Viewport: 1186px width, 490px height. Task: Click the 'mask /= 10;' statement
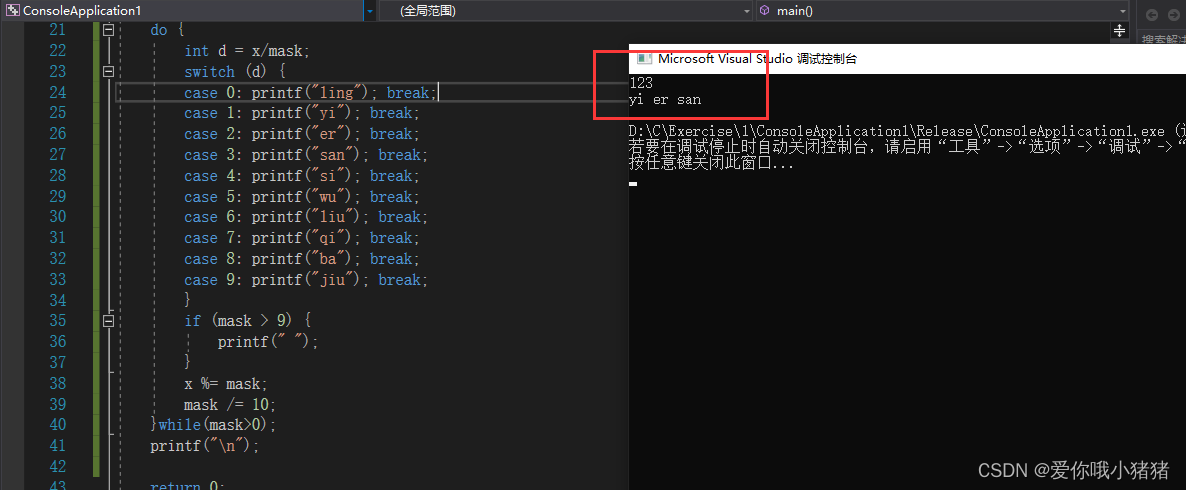pos(230,404)
